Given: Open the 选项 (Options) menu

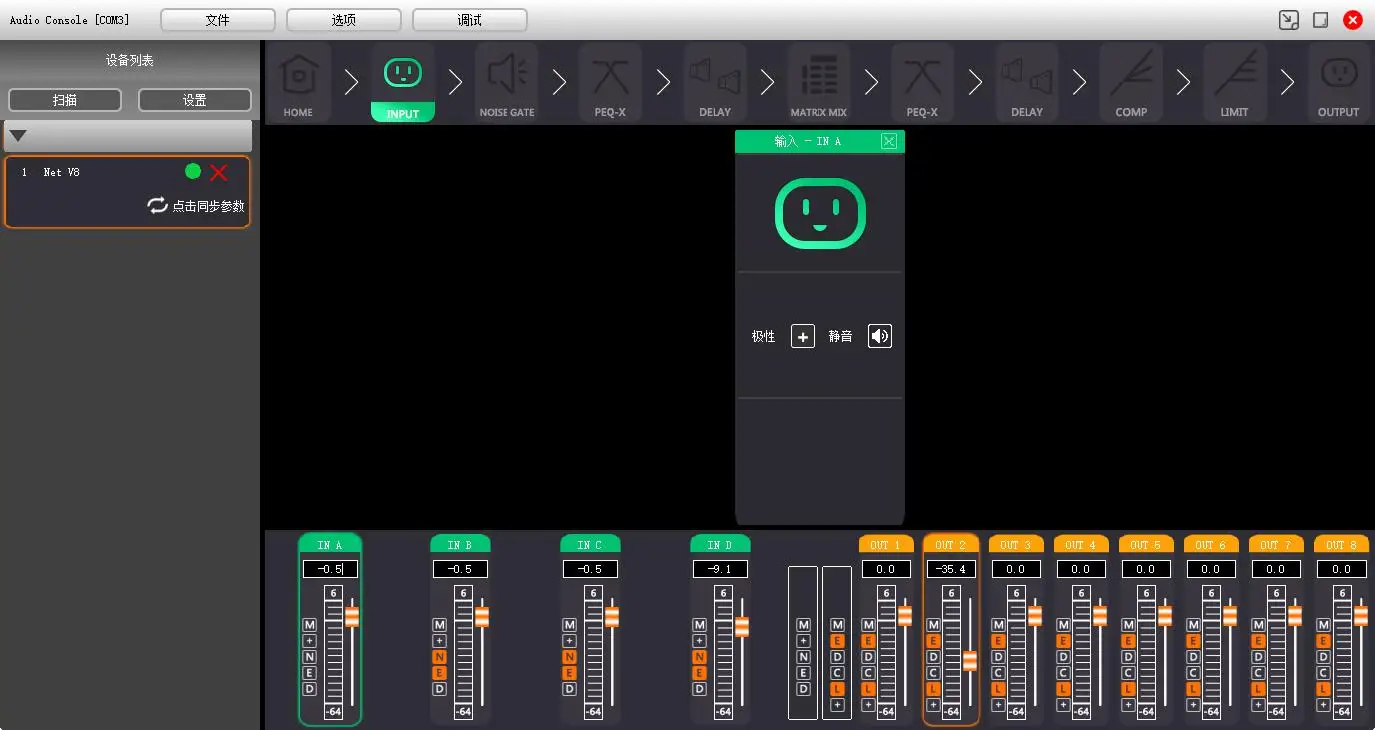Looking at the screenshot, I should 344,20.
